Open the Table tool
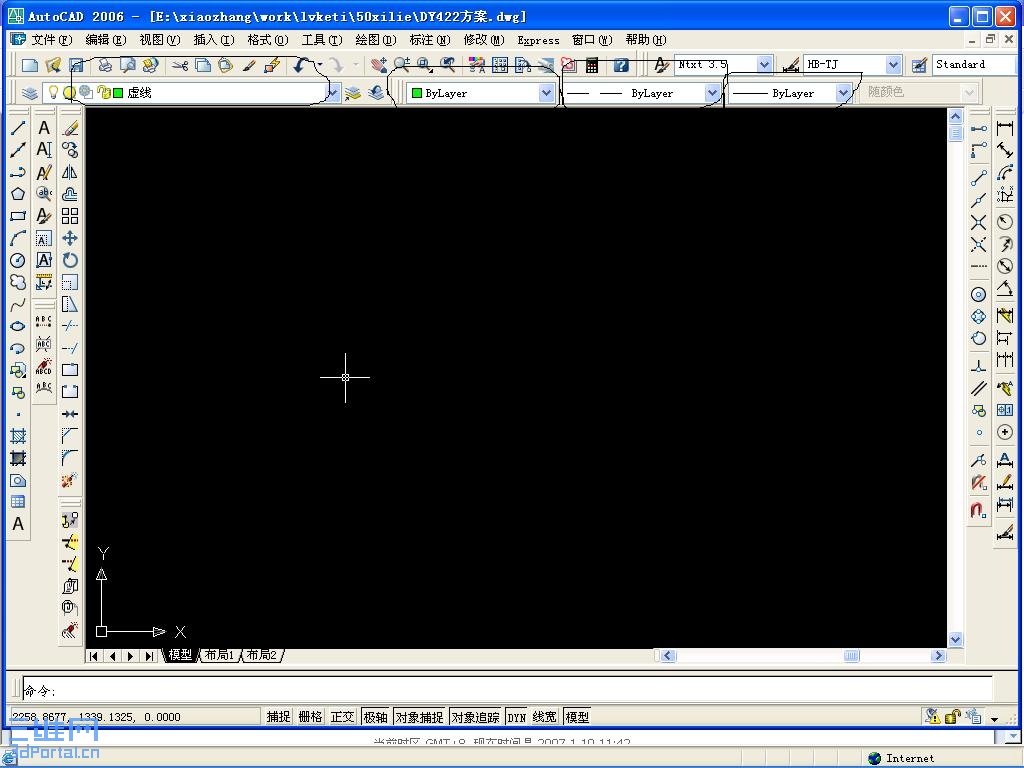Viewport: 1024px width, 768px height. (18, 502)
